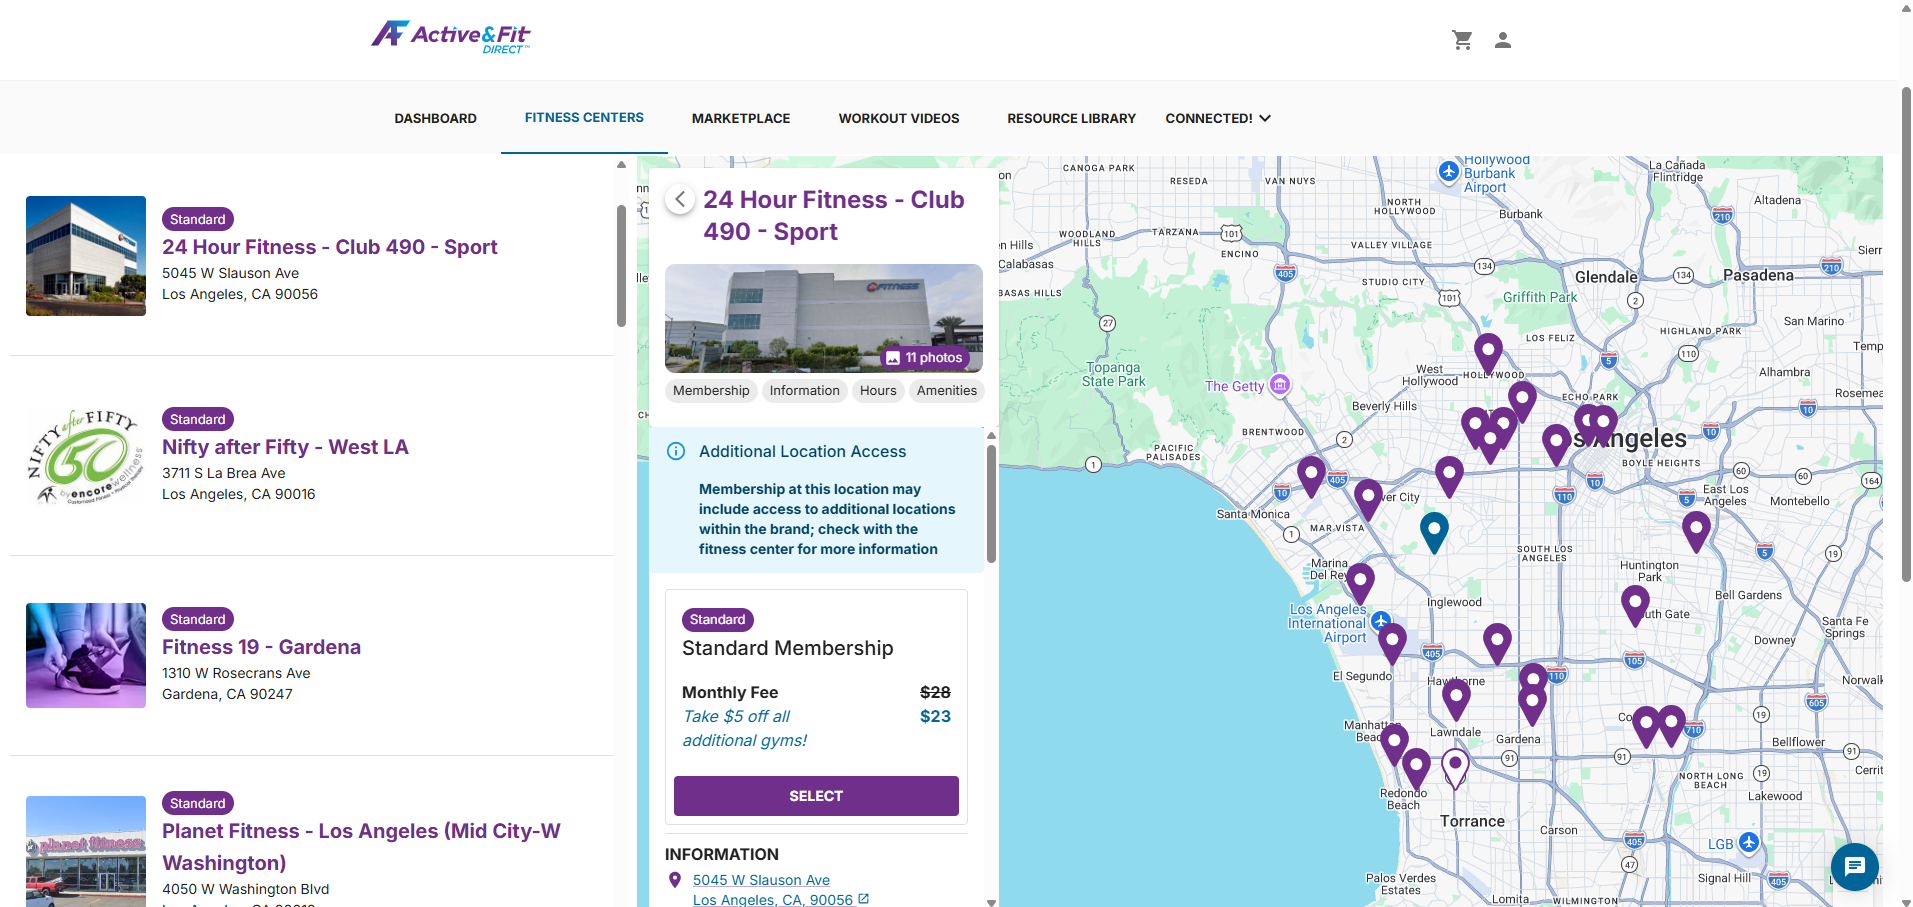Image resolution: width=1913 pixels, height=907 pixels.
Task: Select the map pin near Los Feliz
Action: (1488, 353)
